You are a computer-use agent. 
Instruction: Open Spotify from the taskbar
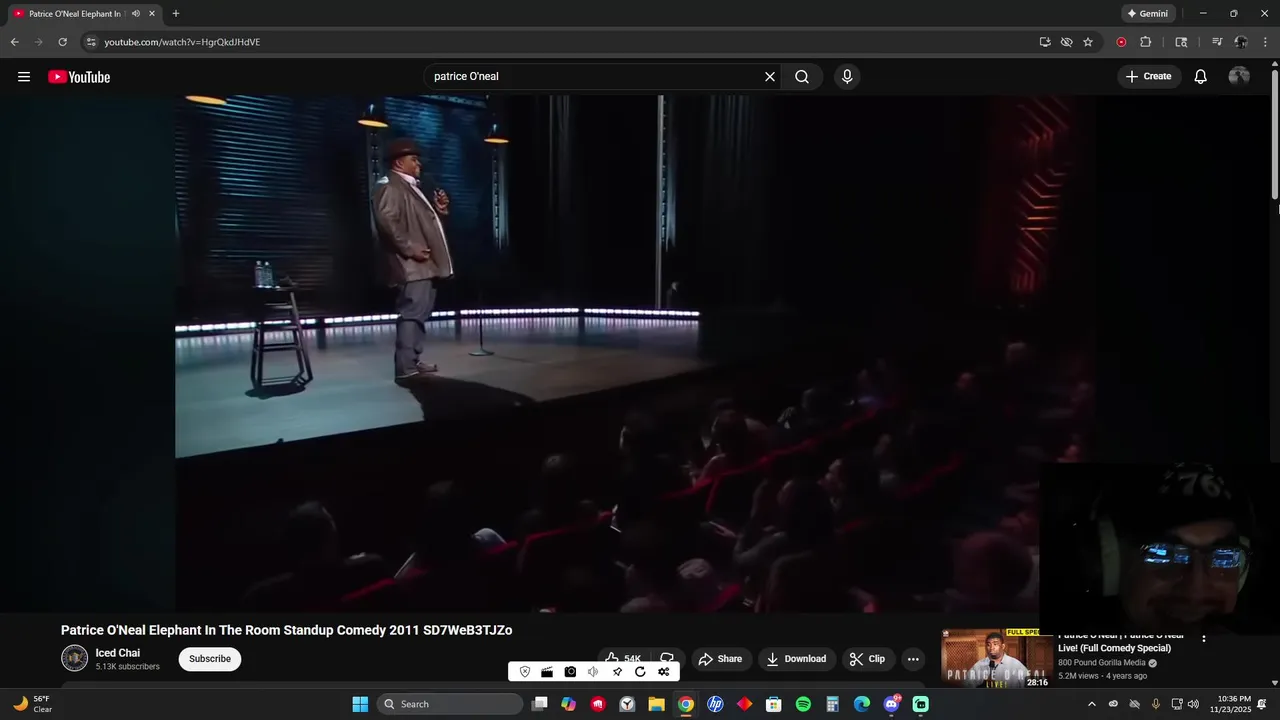(x=803, y=704)
